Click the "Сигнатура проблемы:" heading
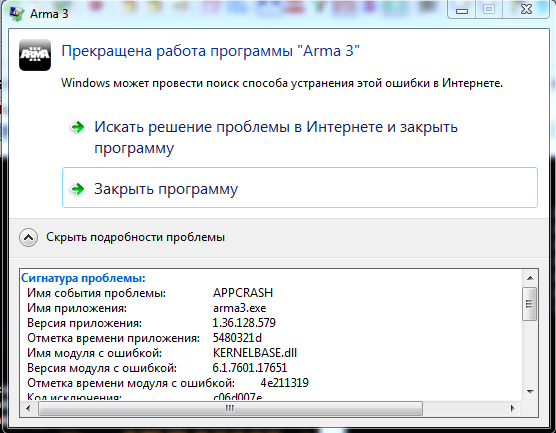 coord(83,278)
